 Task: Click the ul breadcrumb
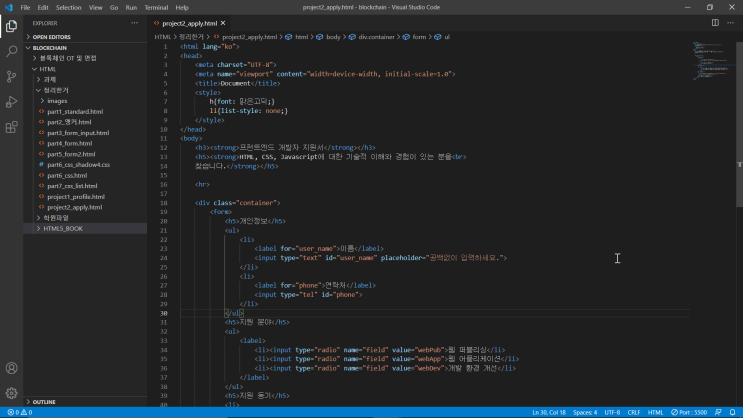point(446,37)
